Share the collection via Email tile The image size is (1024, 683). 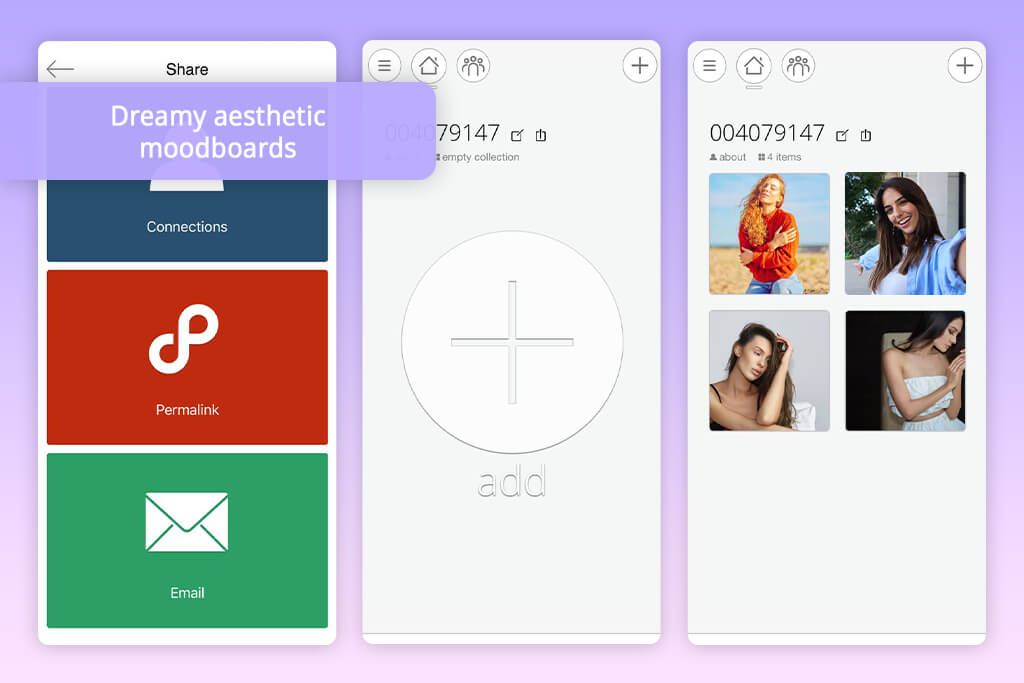tap(187, 541)
